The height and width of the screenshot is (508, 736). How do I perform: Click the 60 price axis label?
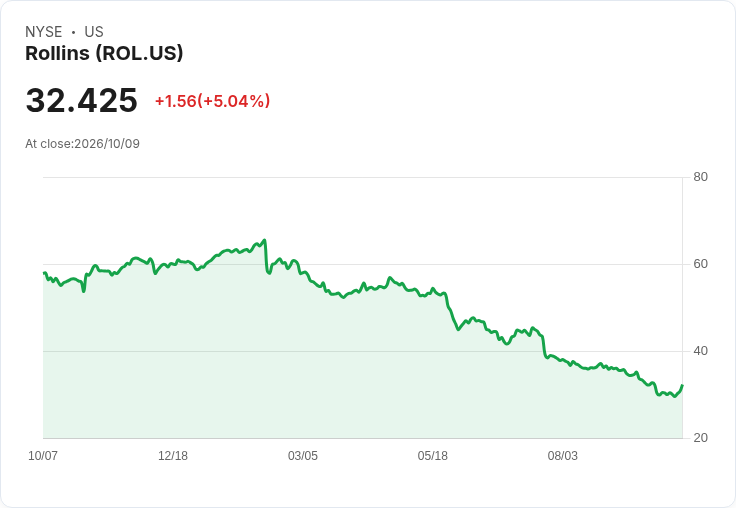tap(700, 264)
